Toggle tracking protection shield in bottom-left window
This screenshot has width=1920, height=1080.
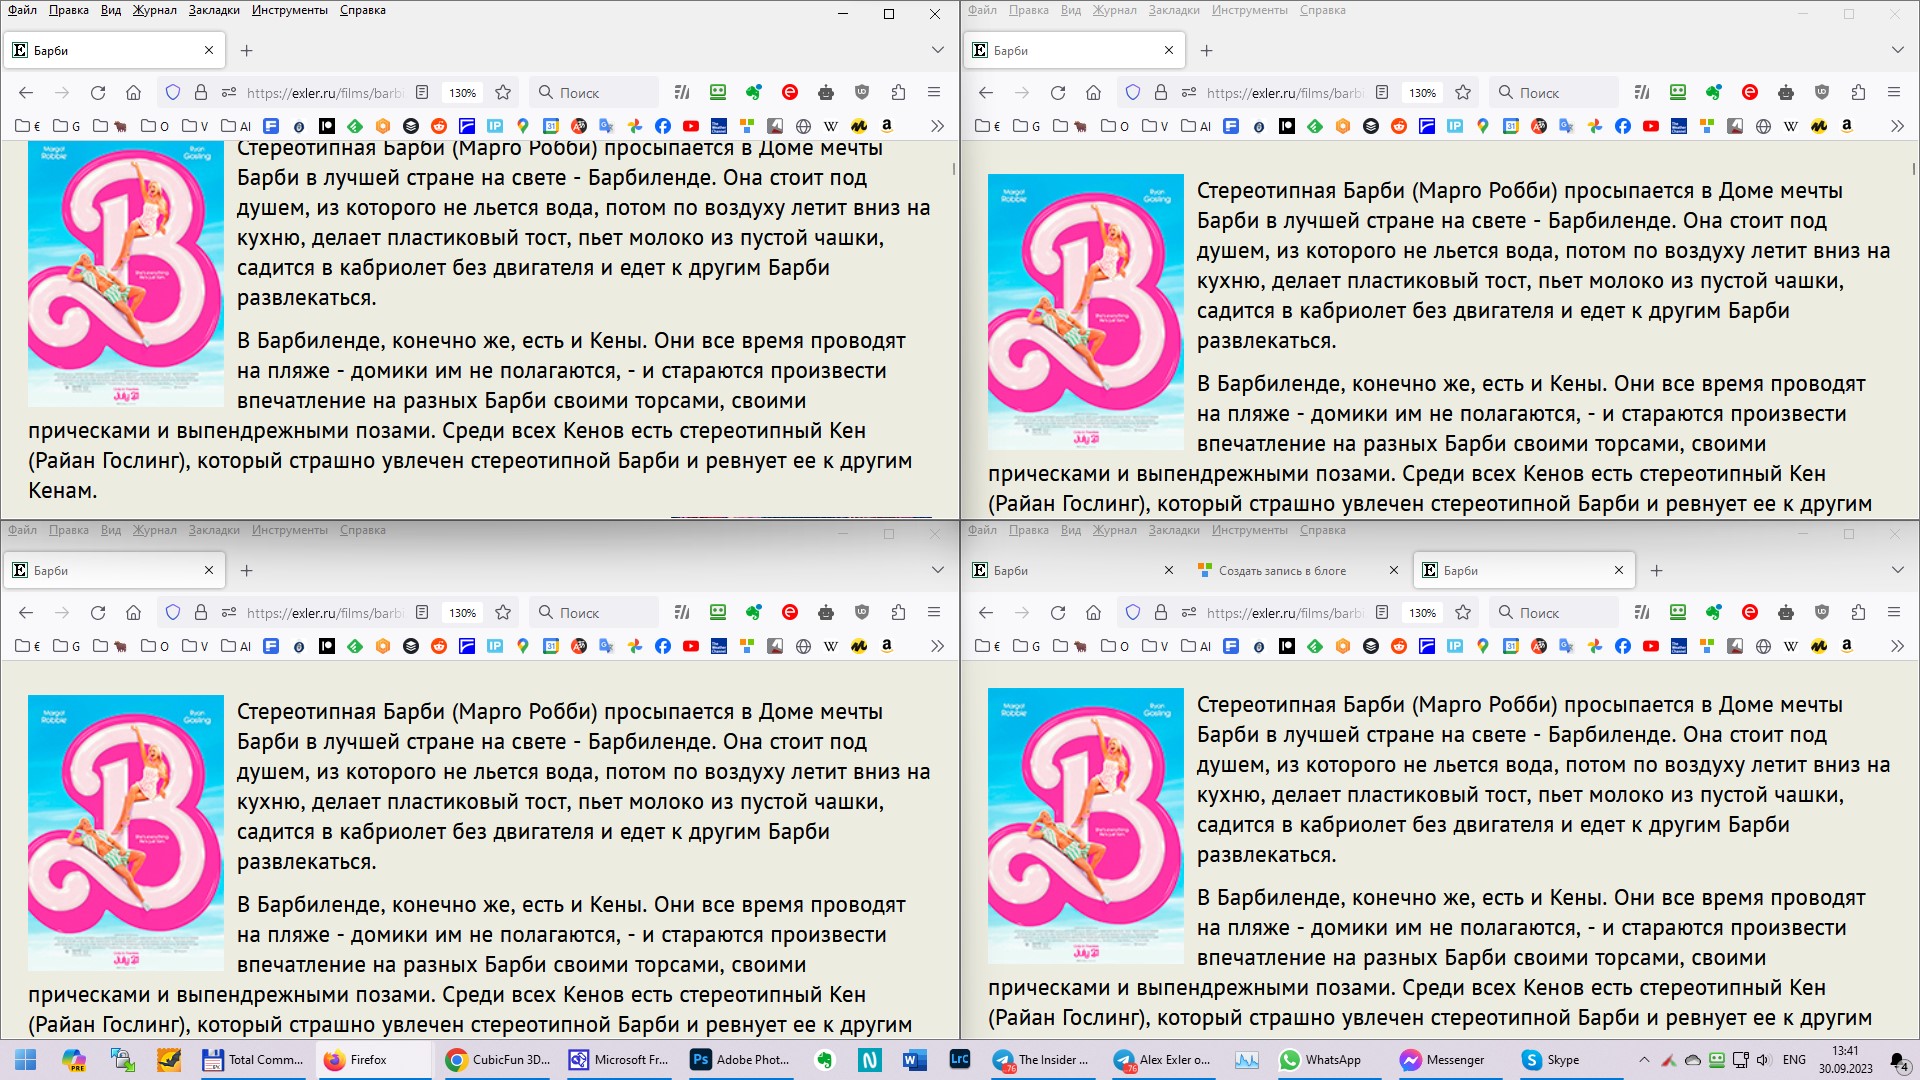point(173,612)
